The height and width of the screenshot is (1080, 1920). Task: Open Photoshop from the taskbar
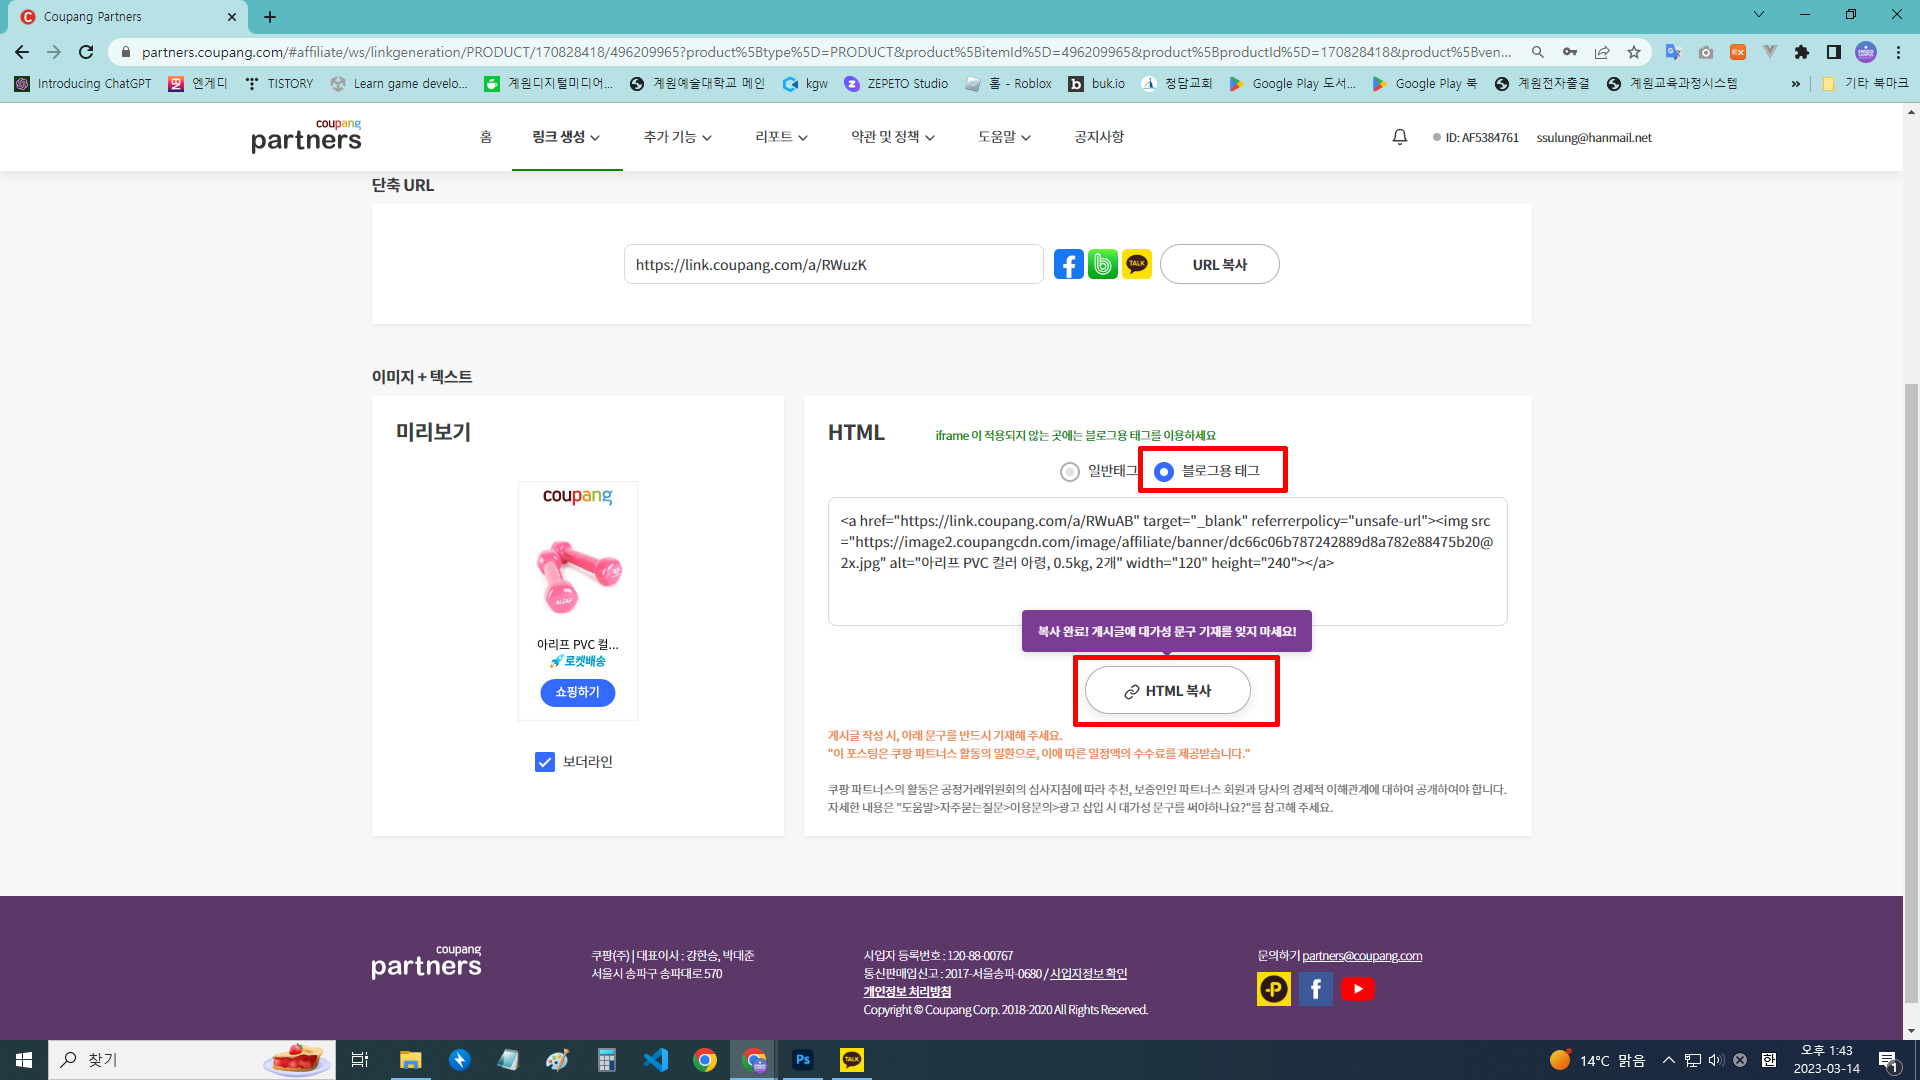click(x=803, y=1060)
